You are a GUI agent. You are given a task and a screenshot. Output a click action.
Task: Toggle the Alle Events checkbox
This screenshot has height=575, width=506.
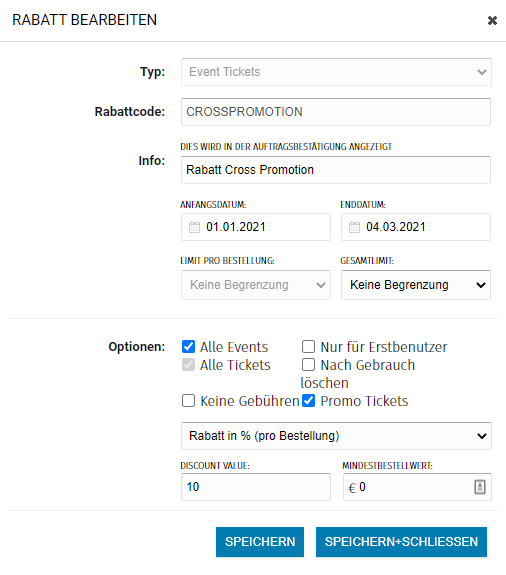tap(188, 347)
